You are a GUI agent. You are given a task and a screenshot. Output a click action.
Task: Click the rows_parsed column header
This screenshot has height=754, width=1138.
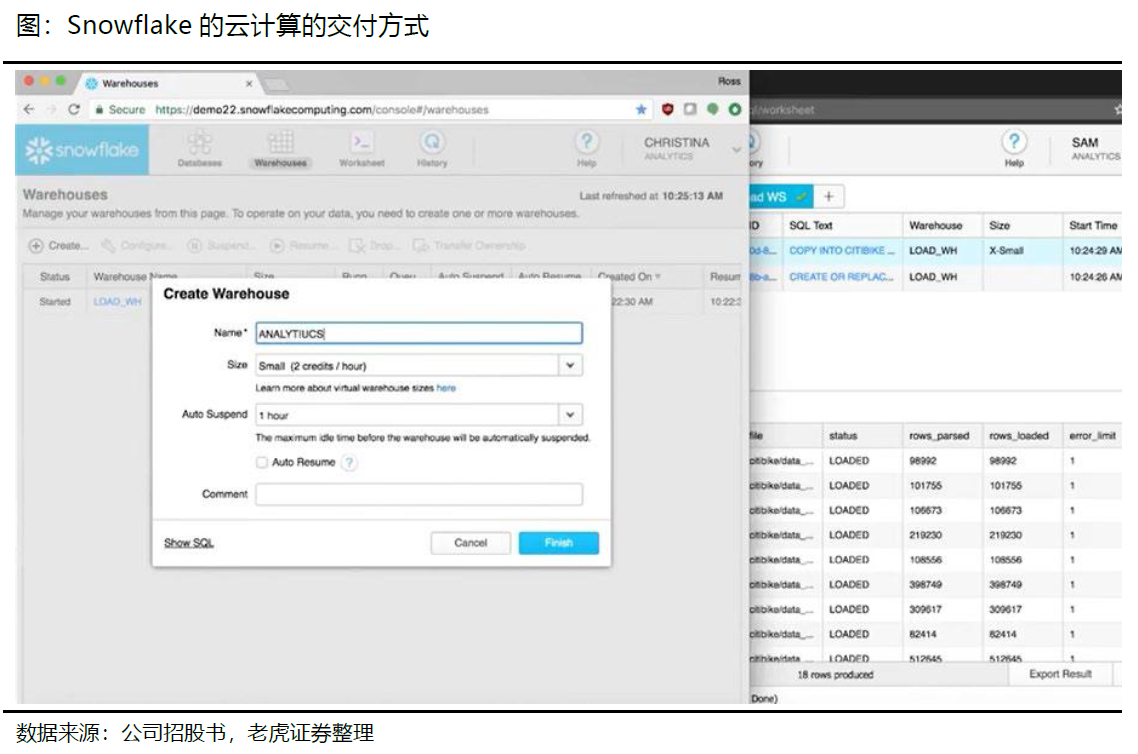point(939,435)
